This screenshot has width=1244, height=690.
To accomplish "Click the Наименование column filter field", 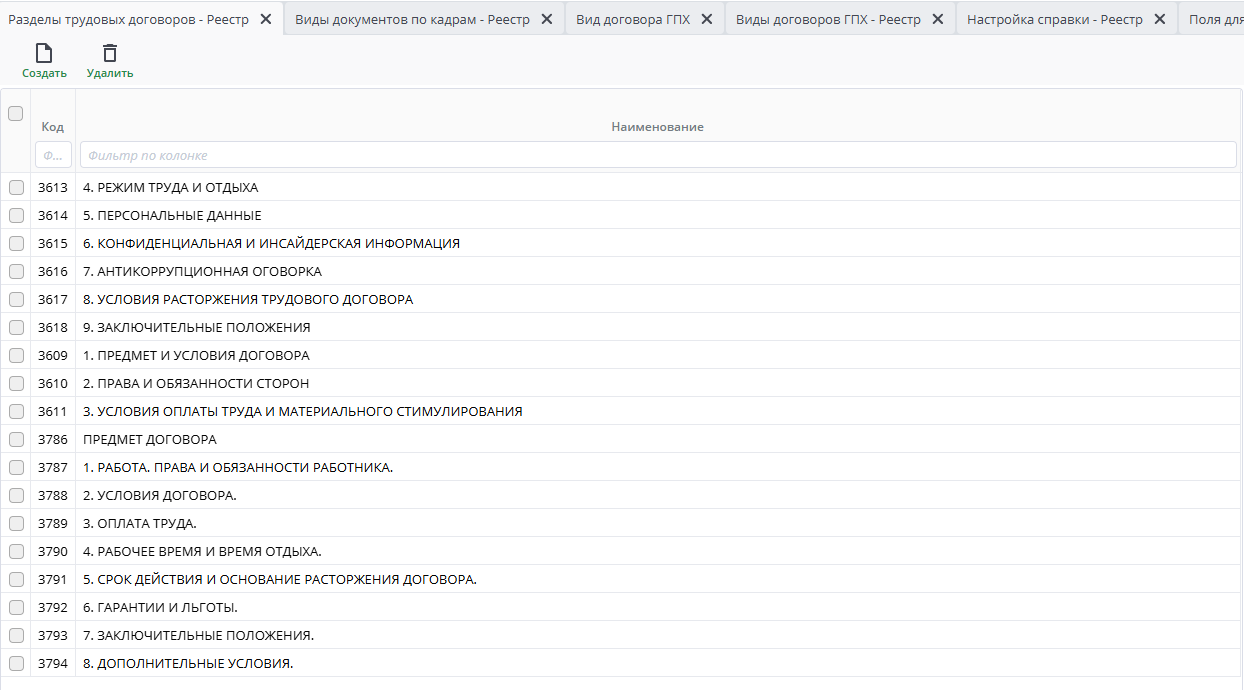I will pos(658,155).
